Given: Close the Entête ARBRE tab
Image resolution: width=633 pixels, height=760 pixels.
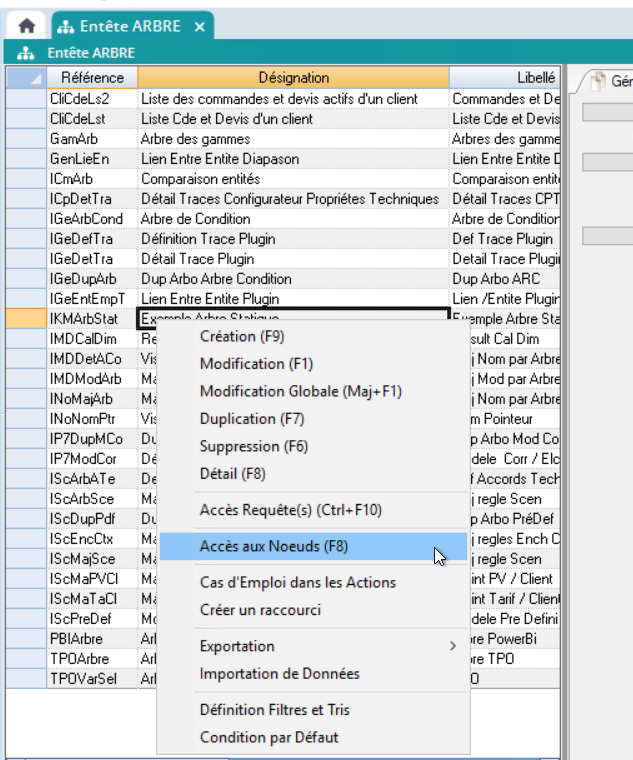Looking at the screenshot, I should coord(199,27).
